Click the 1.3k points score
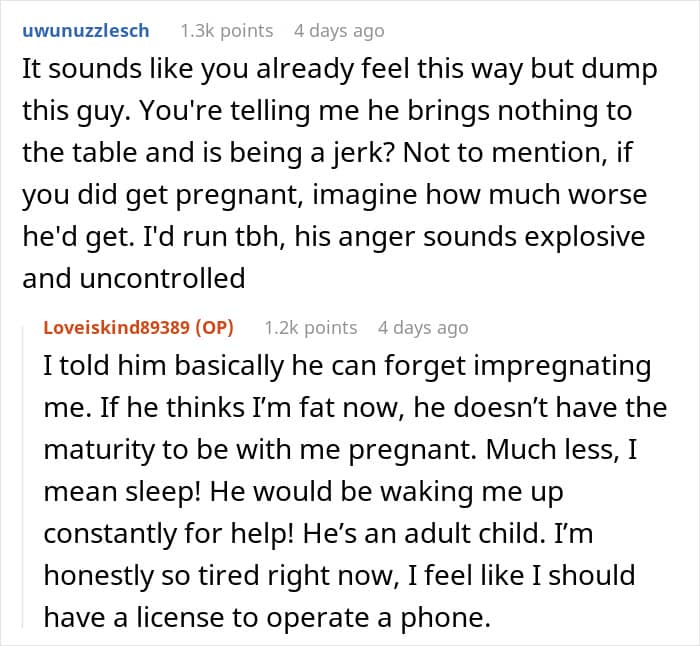The height and width of the screenshot is (646, 700). pyautogui.click(x=223, y=31)
